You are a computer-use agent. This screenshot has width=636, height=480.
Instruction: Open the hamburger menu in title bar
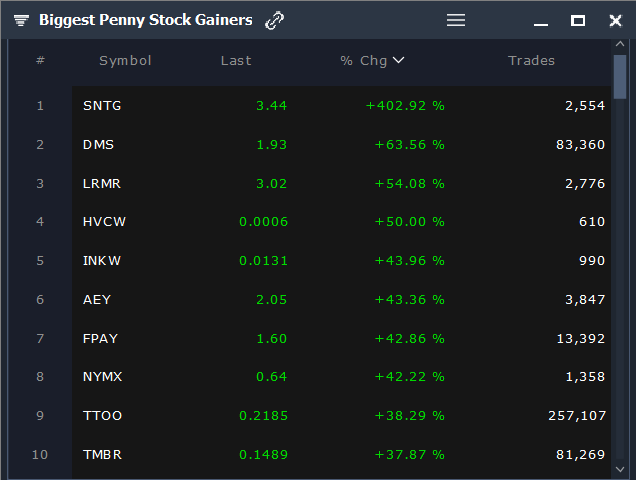(x=456, y=20)
